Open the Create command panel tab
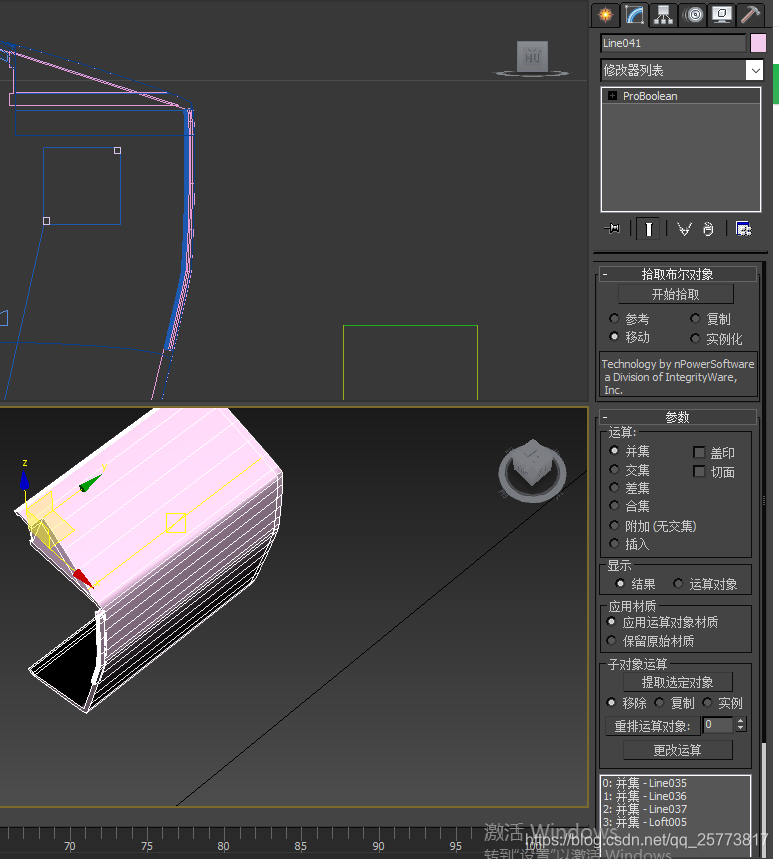Screen dimensions: 779x859 pos(605,14)
